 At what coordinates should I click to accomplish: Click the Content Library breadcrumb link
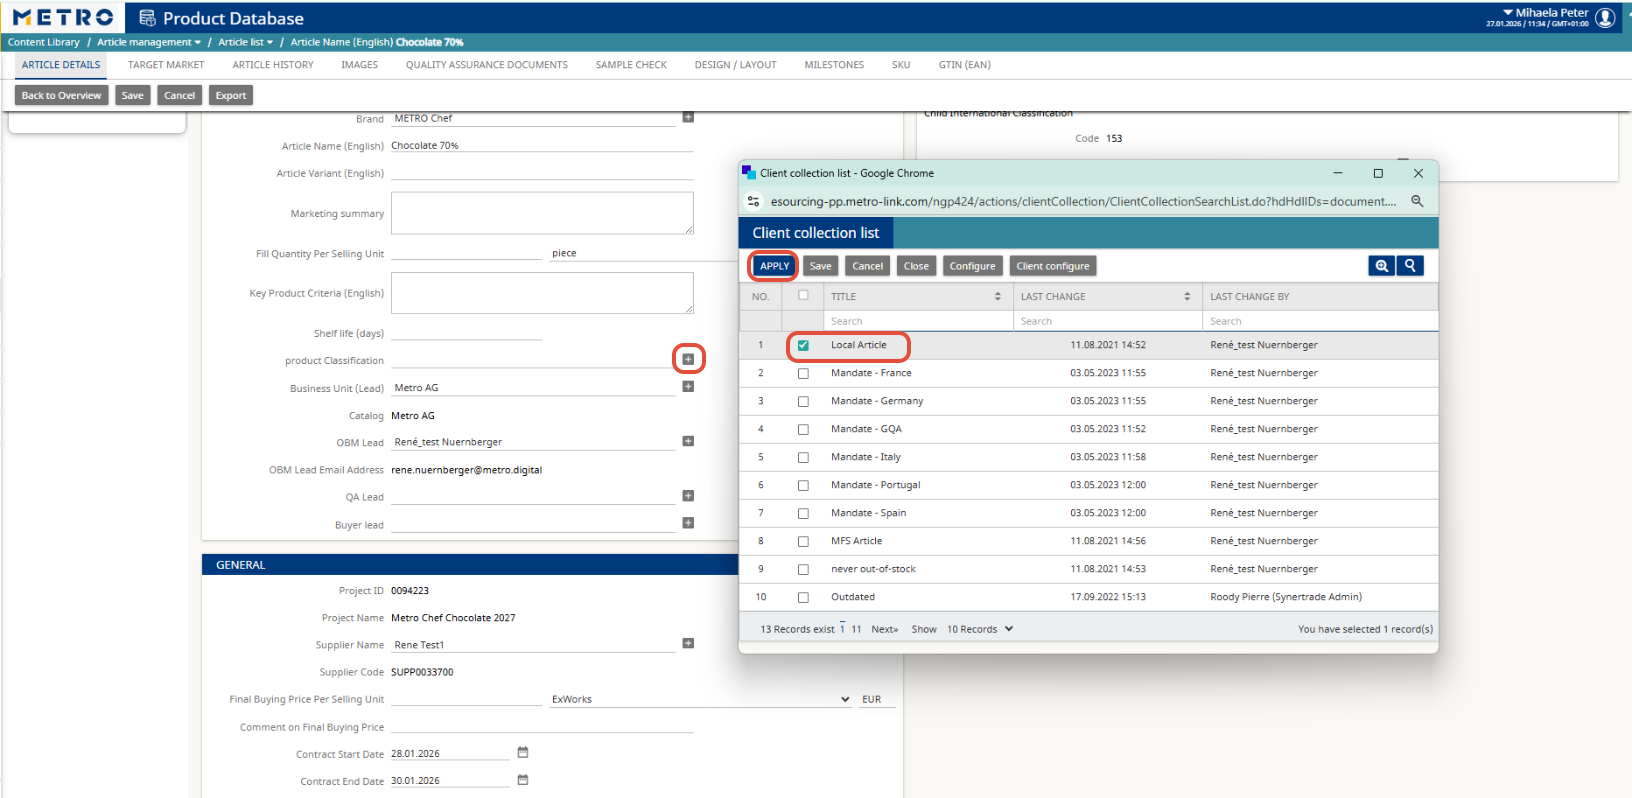tap(44, 42)
